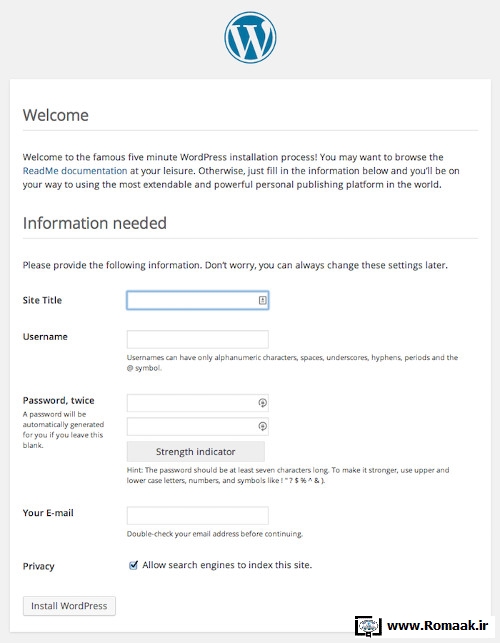Focus the Site Title input field
The height and width of the screenshot is (643, 500).
pyautogui.click(x=198, y=300)
